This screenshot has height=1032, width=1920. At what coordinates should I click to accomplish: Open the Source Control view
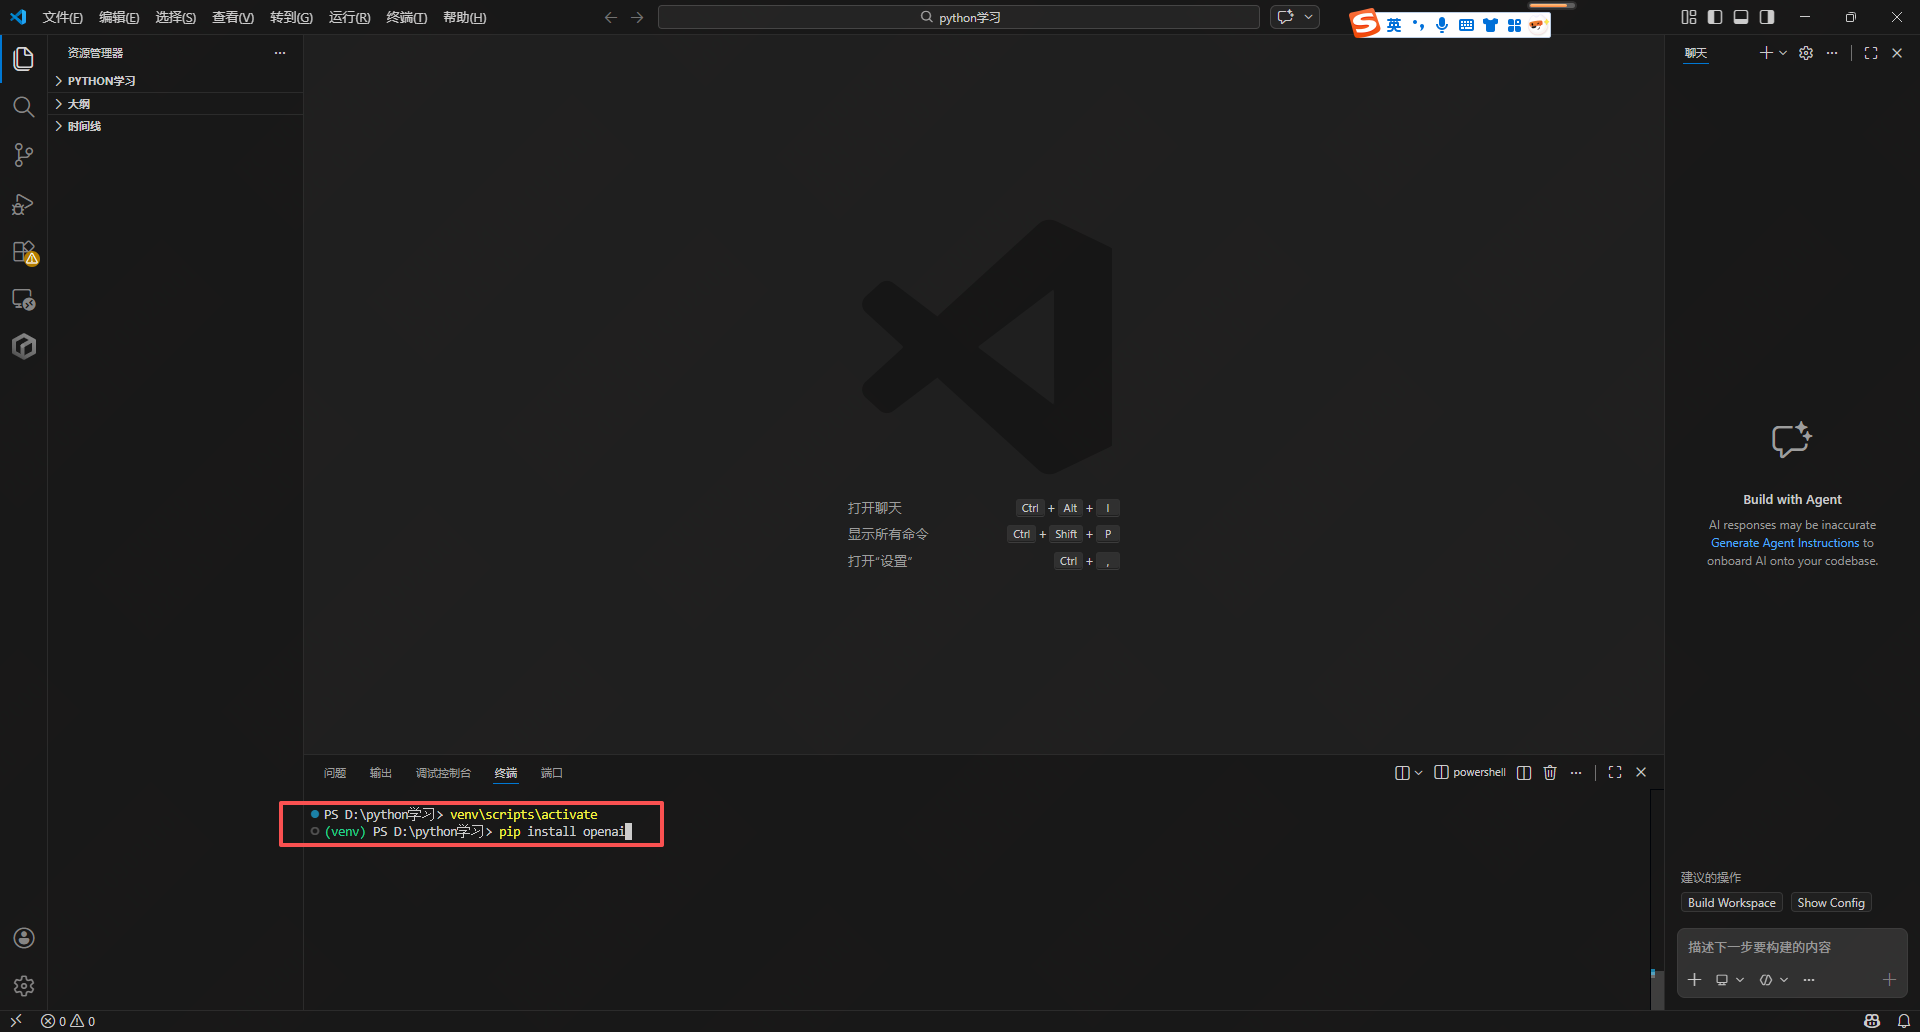(x=24, y=155)
